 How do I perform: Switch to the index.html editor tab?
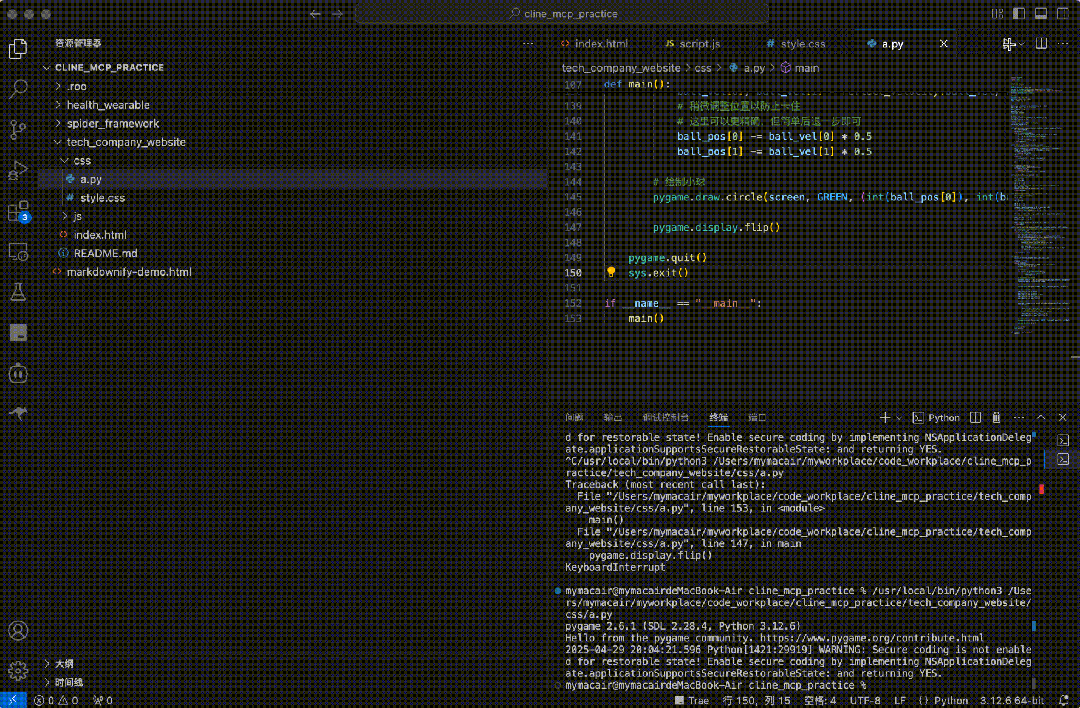click(x=600, y=44)
